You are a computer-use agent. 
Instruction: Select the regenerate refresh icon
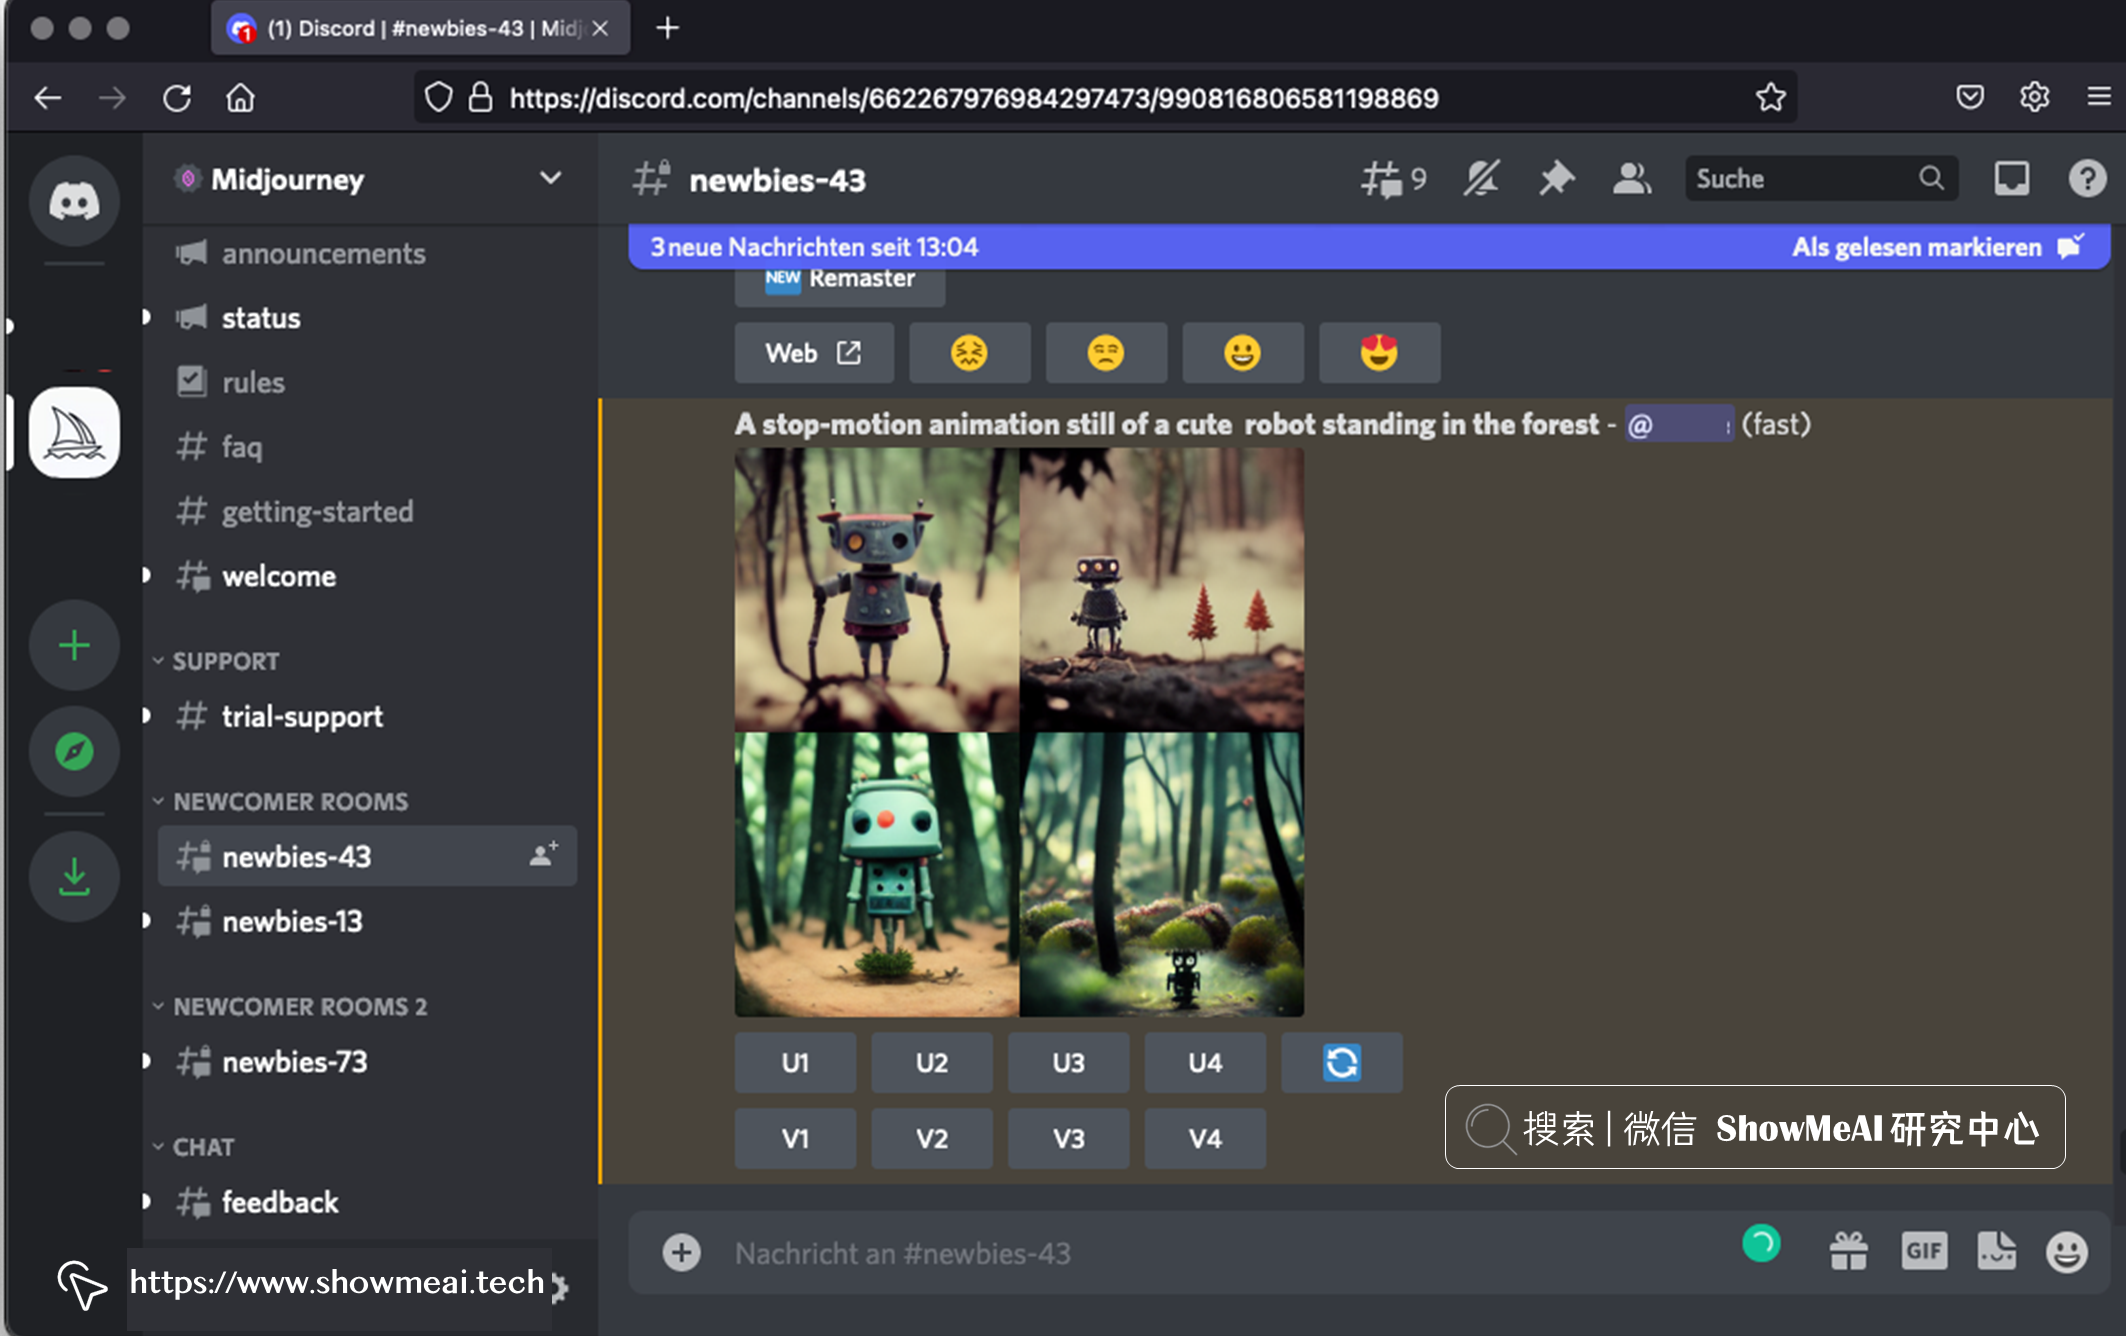[1341, 1062]
